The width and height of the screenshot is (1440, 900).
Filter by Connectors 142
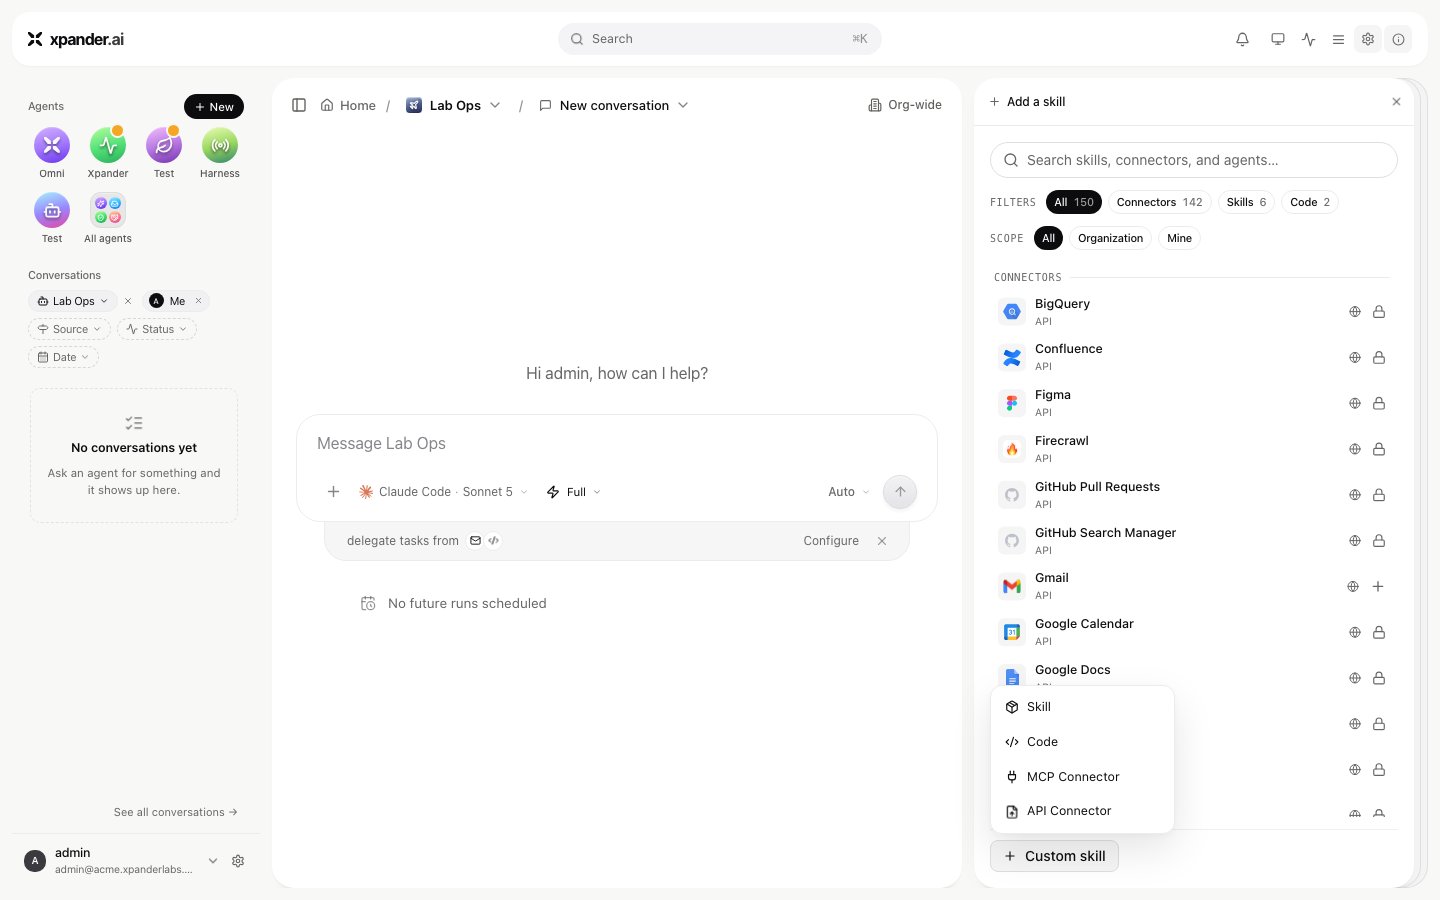click(1160, 202)
